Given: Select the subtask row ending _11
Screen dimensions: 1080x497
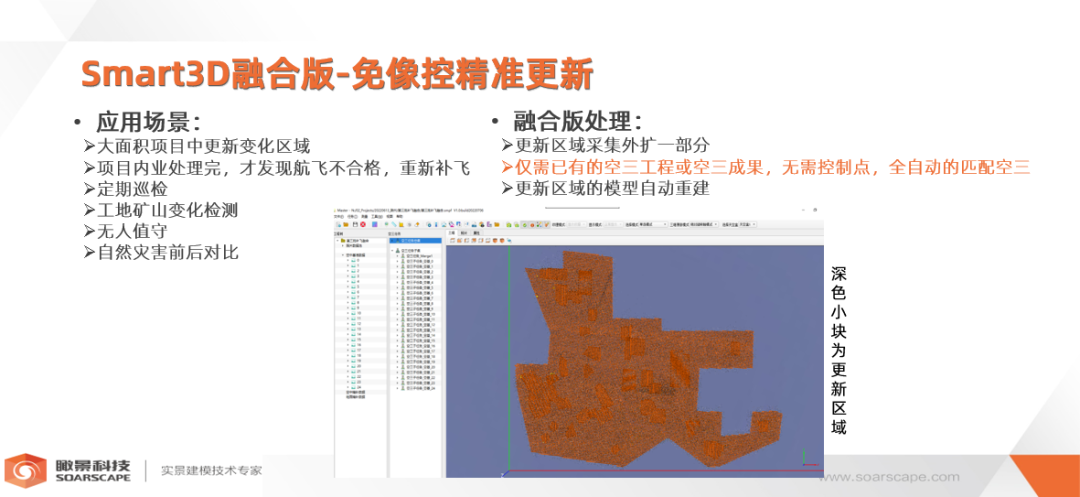Looking at the screenshot, I should (418, 319).
